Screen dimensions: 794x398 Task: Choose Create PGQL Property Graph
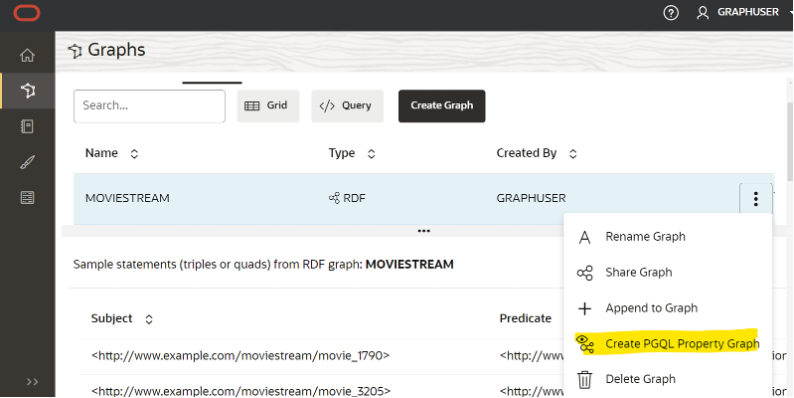point(667,344)
